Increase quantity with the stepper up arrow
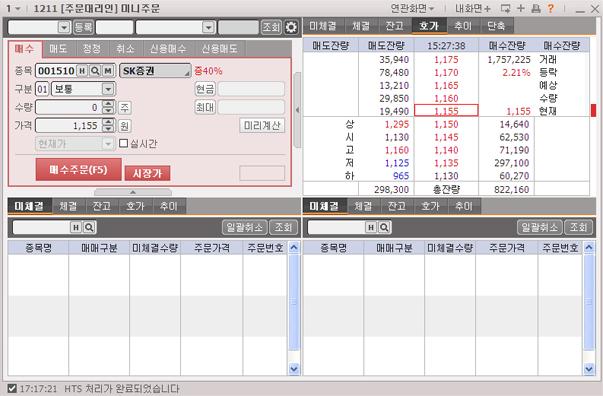 point(109,104)
